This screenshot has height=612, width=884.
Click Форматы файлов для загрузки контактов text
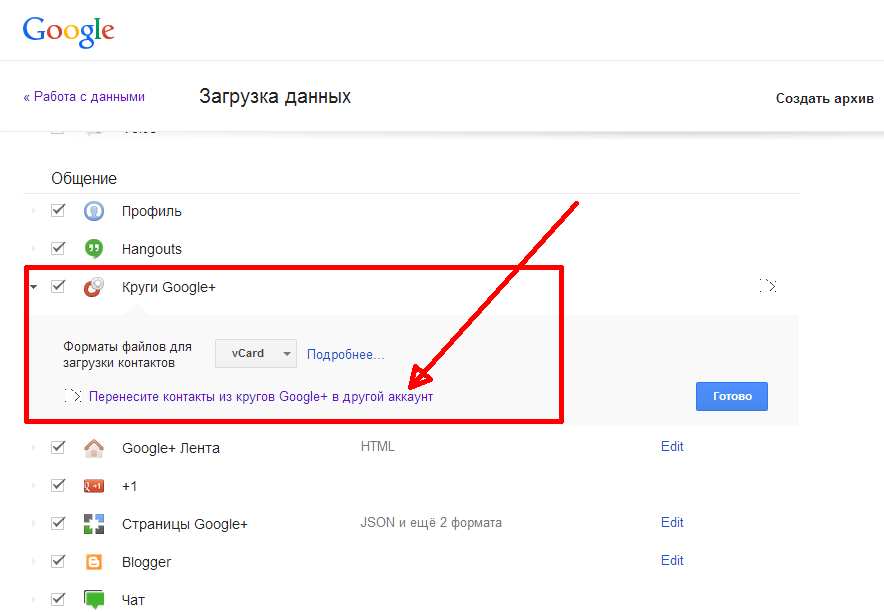pyautogui.click(x=127, y=354)
